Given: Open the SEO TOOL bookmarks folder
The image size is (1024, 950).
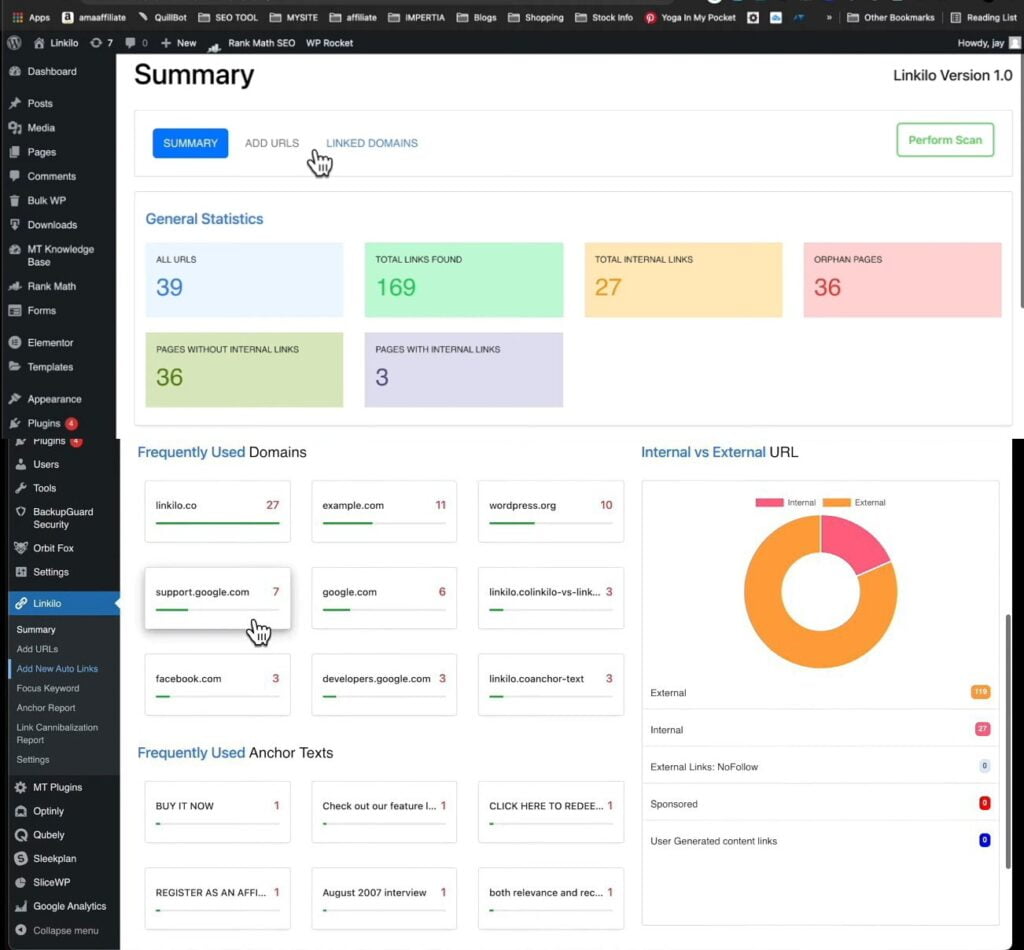Looking at the screenshot, I should (228, 18).
